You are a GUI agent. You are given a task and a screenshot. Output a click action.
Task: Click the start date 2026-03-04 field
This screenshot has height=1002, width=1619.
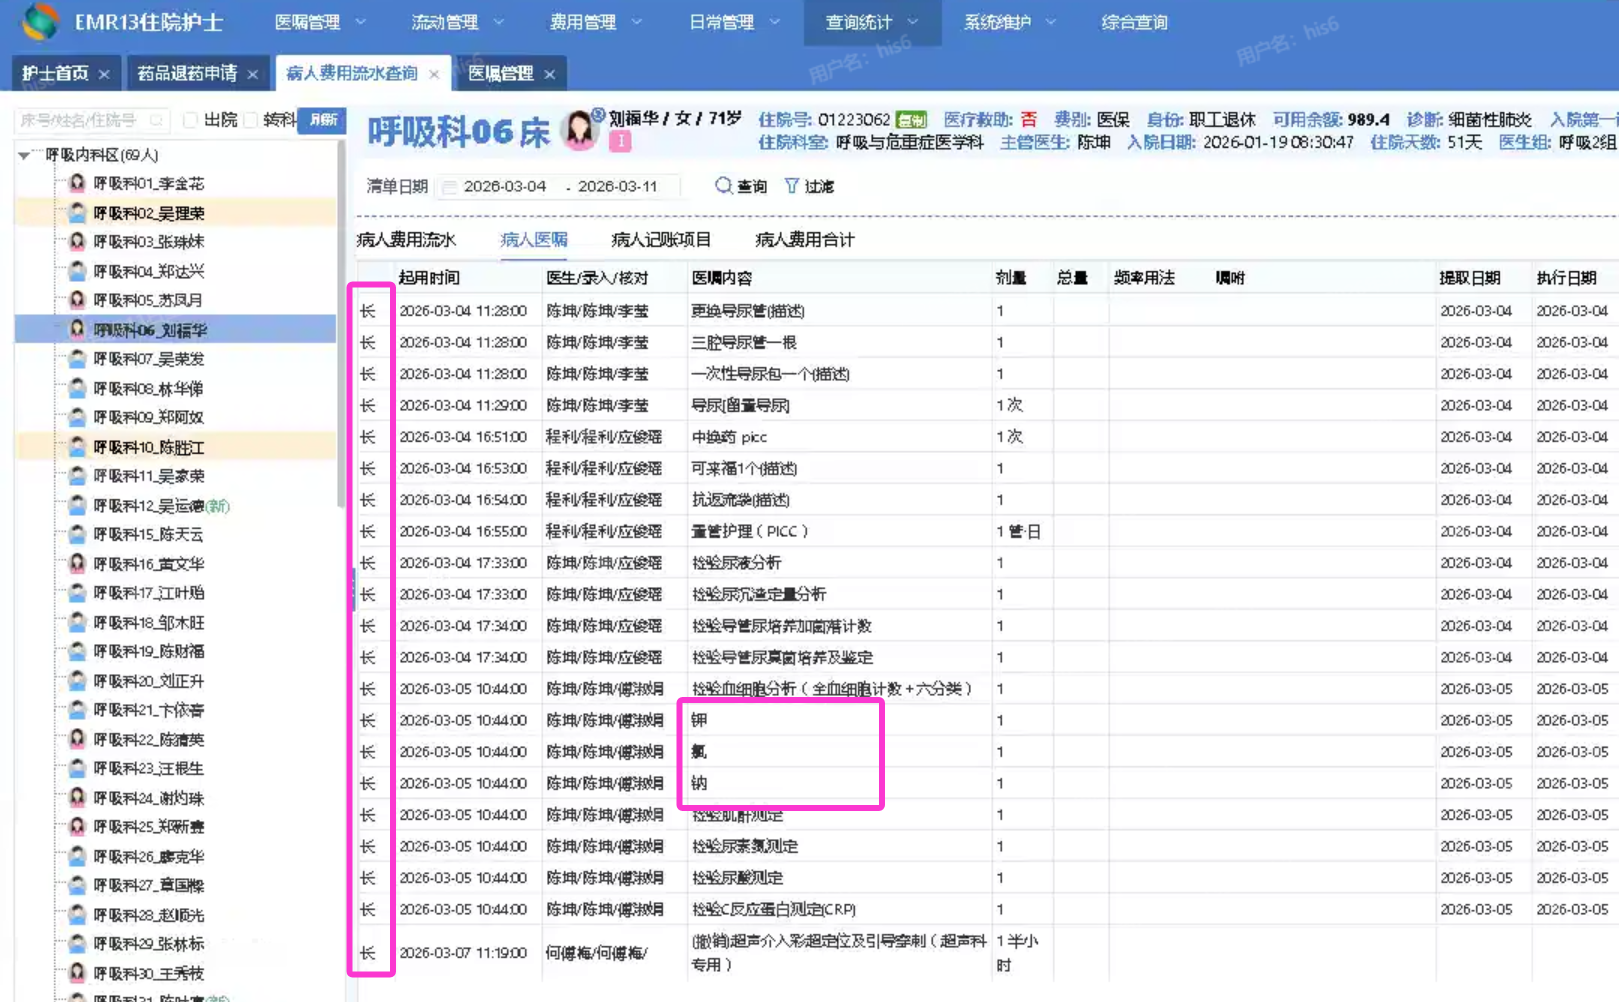pos(505,187)
